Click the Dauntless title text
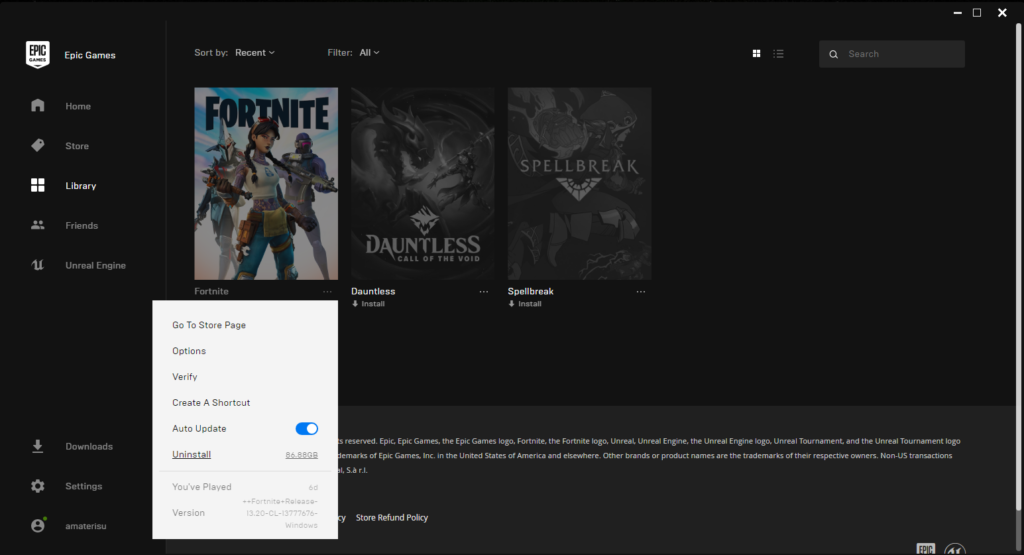 373,291
